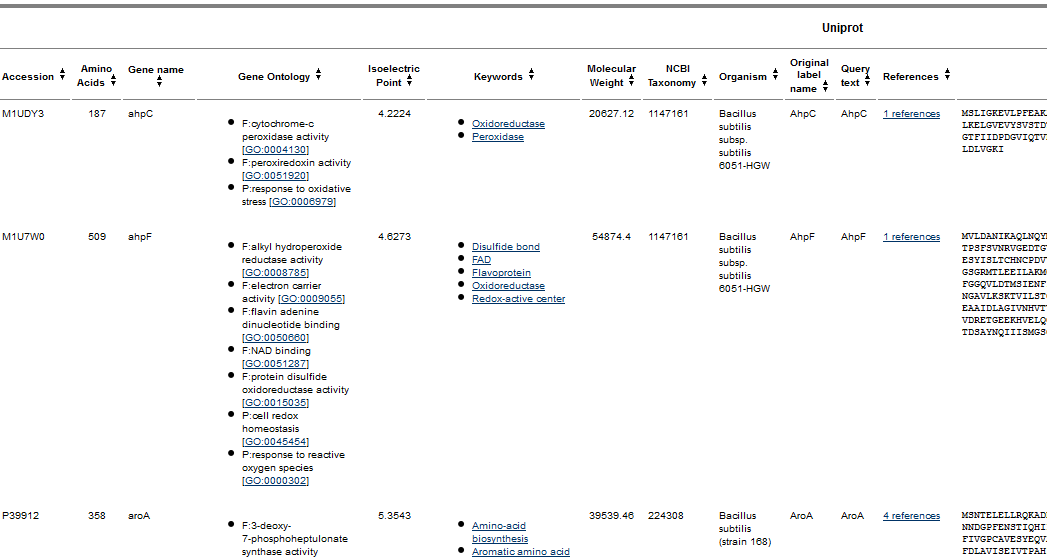Sort by Original label name arrows

(x=825, y=89)
